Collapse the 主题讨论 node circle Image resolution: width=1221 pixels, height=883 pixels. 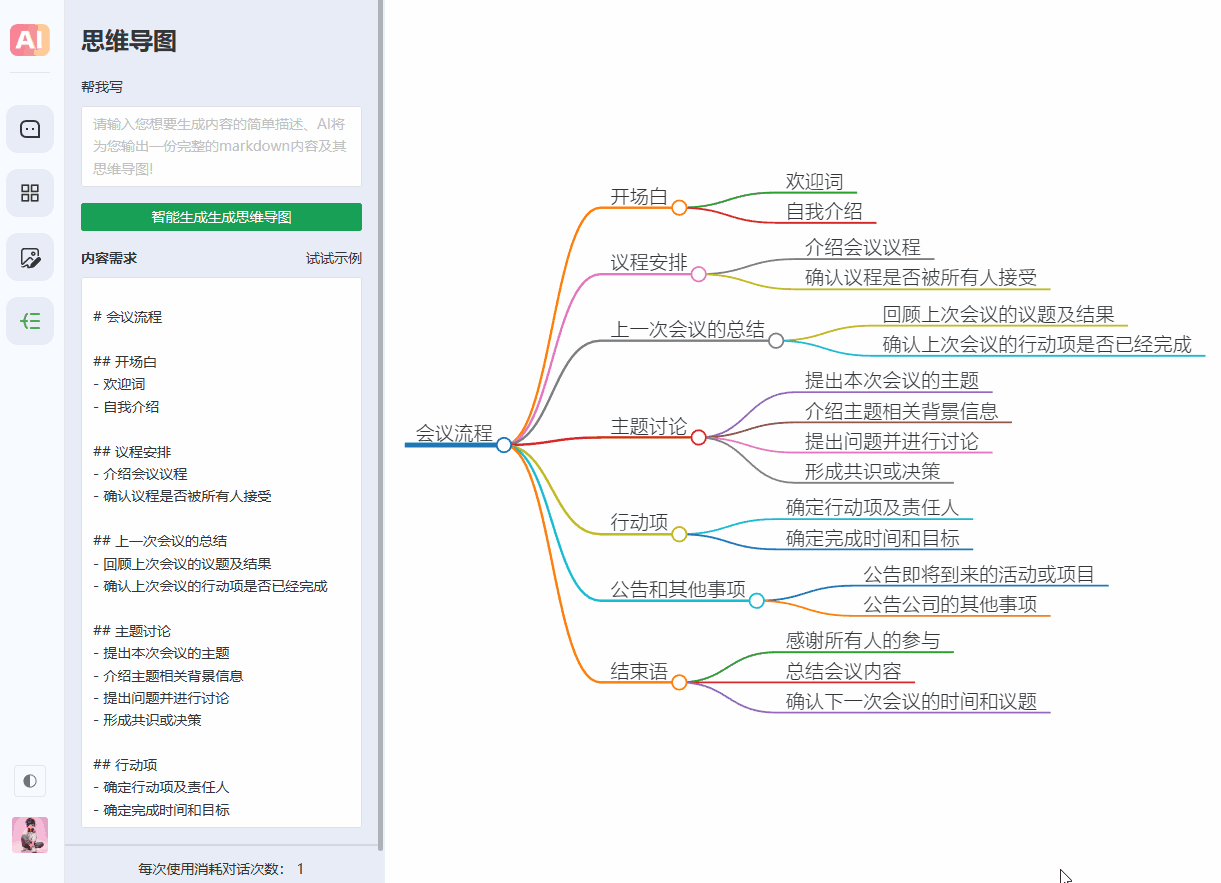tap(699, 437)
